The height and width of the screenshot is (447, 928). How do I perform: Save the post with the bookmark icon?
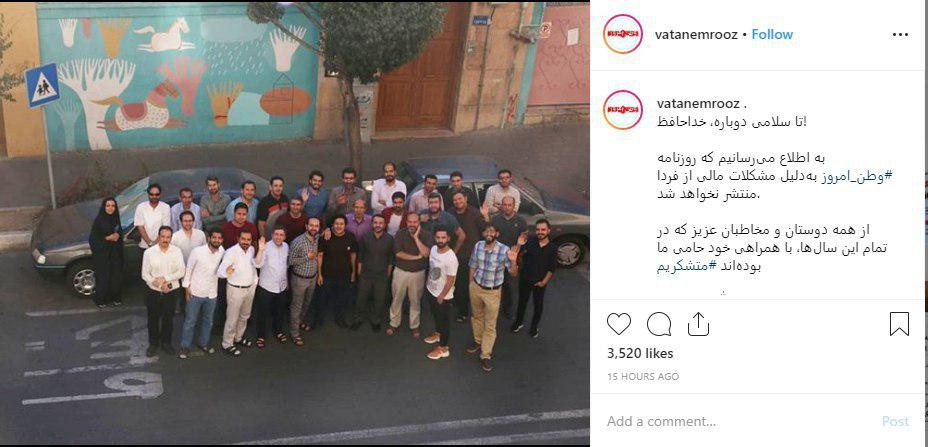[899, 324]
